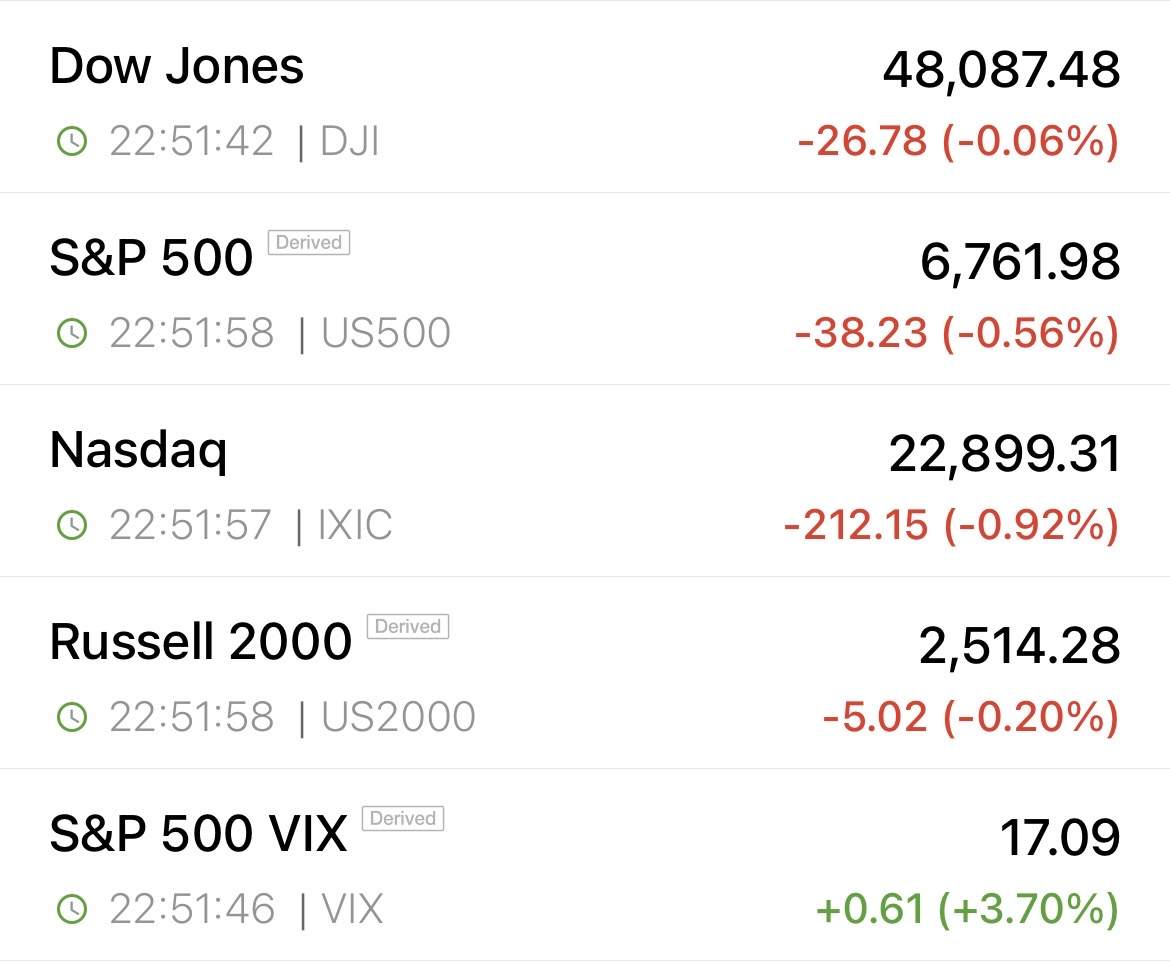Click the clock icon in Nasdaq row

point(72,525)
